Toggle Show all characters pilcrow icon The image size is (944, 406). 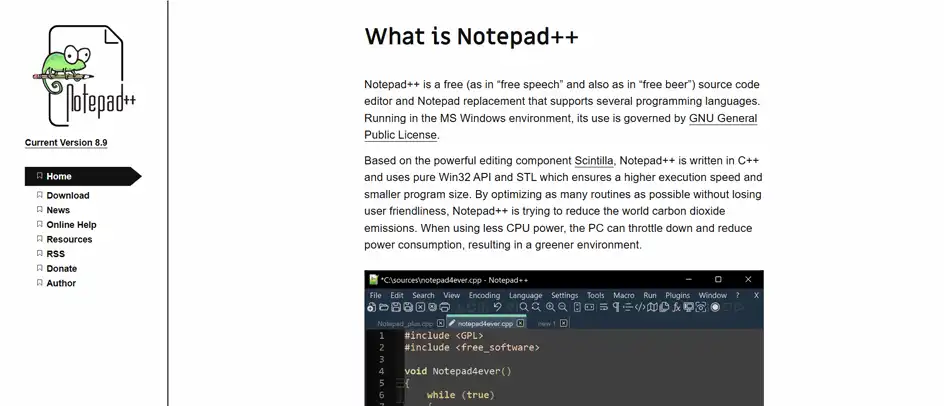[616, 307]
